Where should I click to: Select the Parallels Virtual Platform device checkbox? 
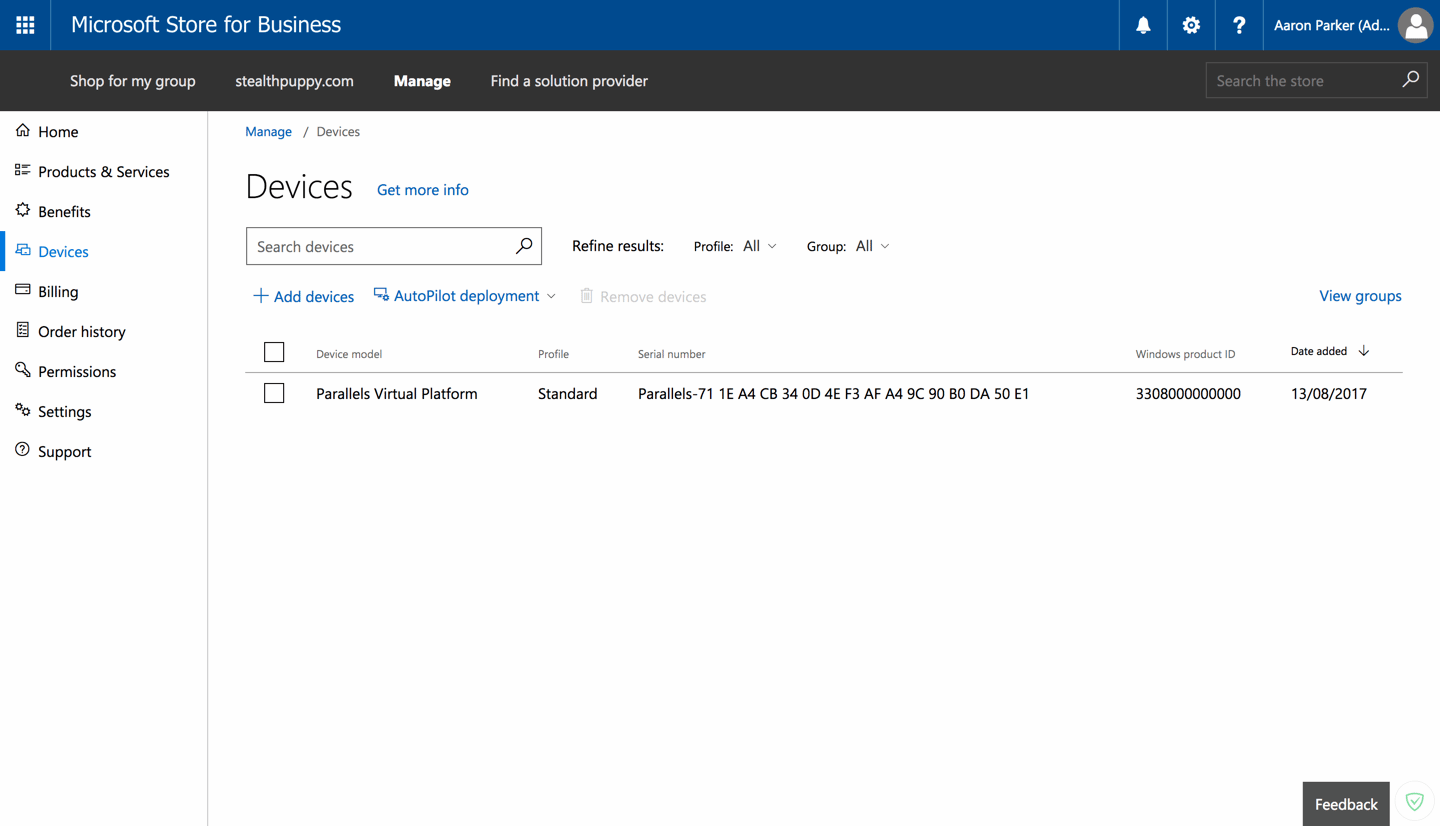coord(274,393)
